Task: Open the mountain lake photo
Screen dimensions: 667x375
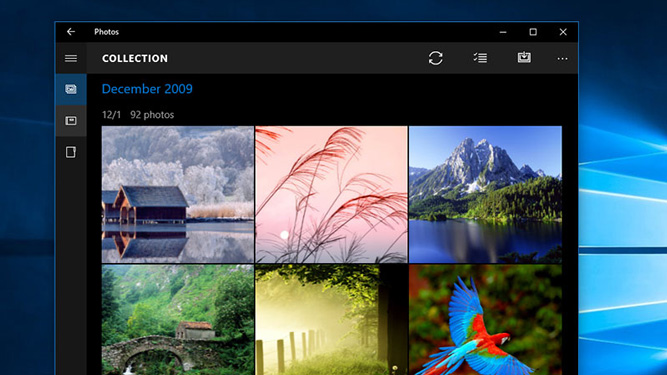Action: pyautogui.click(x=485, y=194)
